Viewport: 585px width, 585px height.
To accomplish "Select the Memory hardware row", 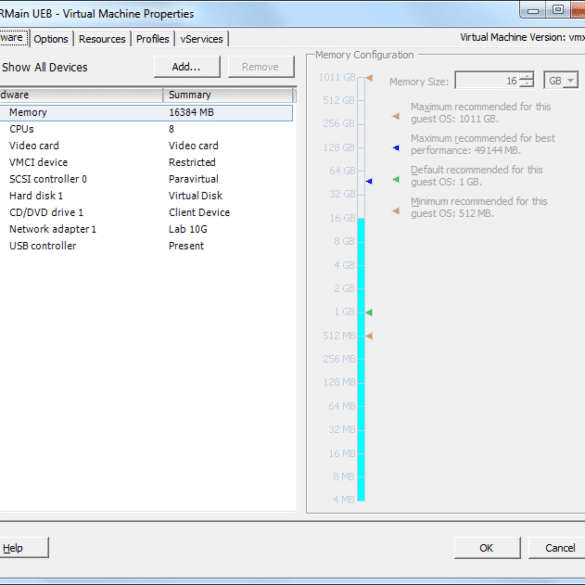I will tap(146, 113).
